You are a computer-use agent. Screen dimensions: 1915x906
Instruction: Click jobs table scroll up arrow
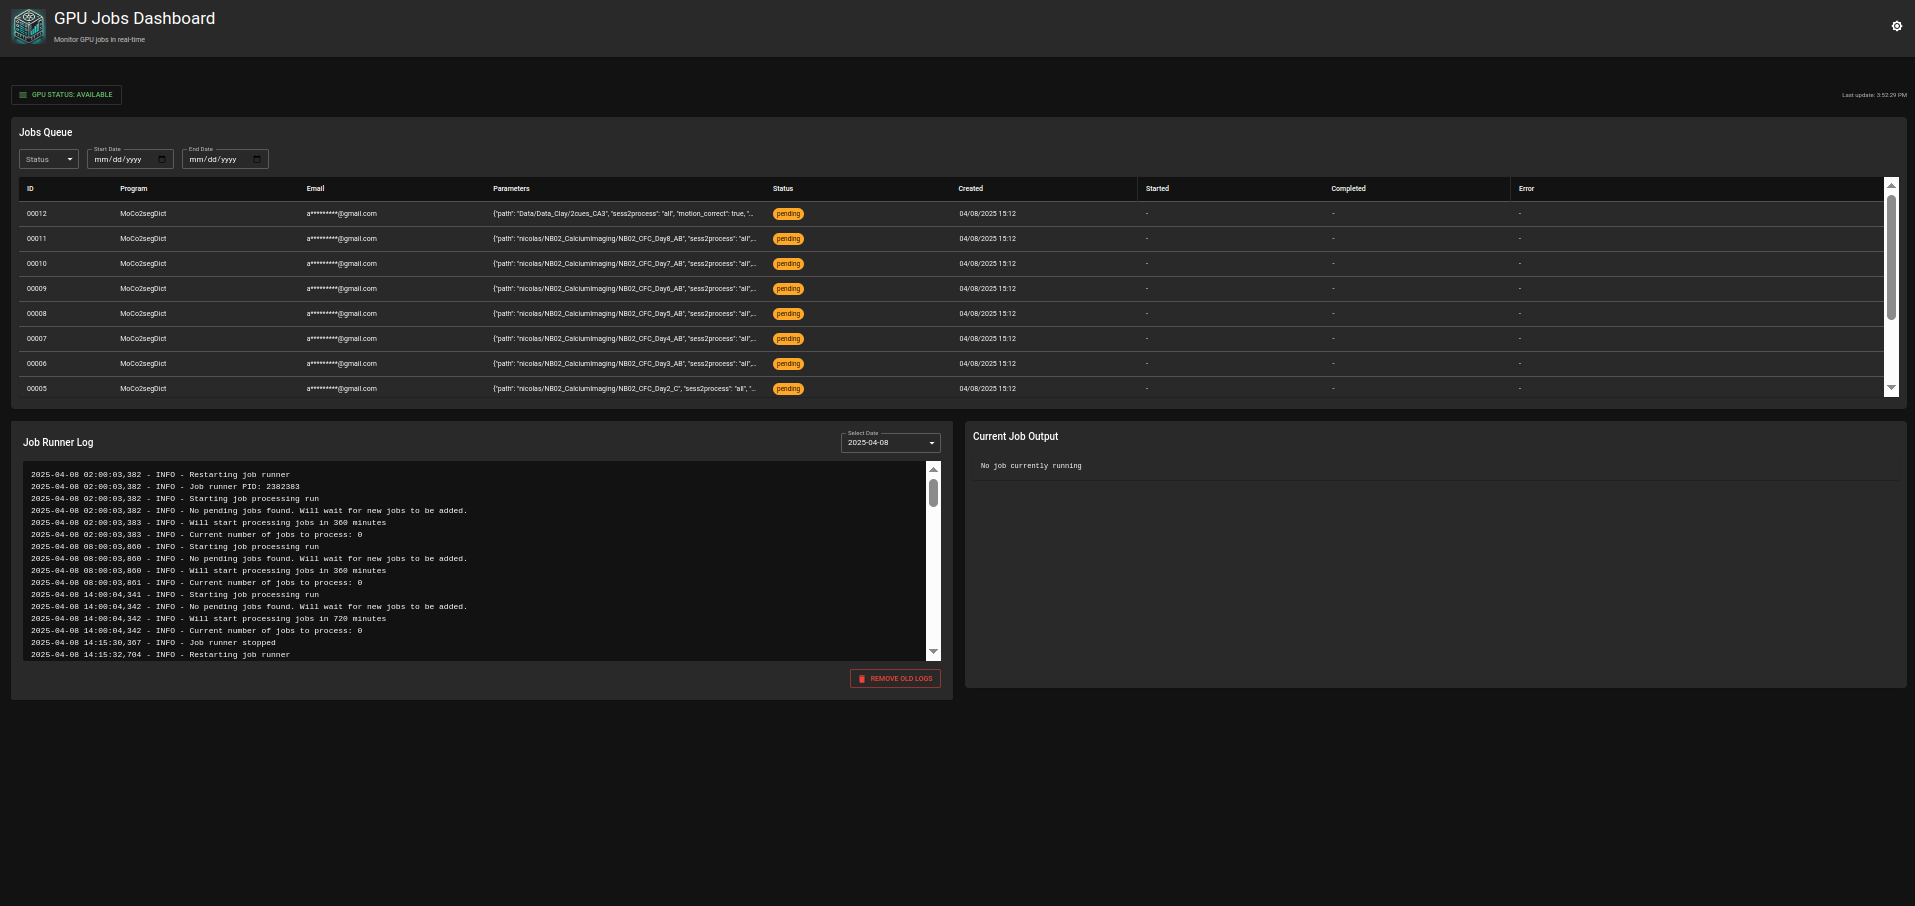point(1891,185)
